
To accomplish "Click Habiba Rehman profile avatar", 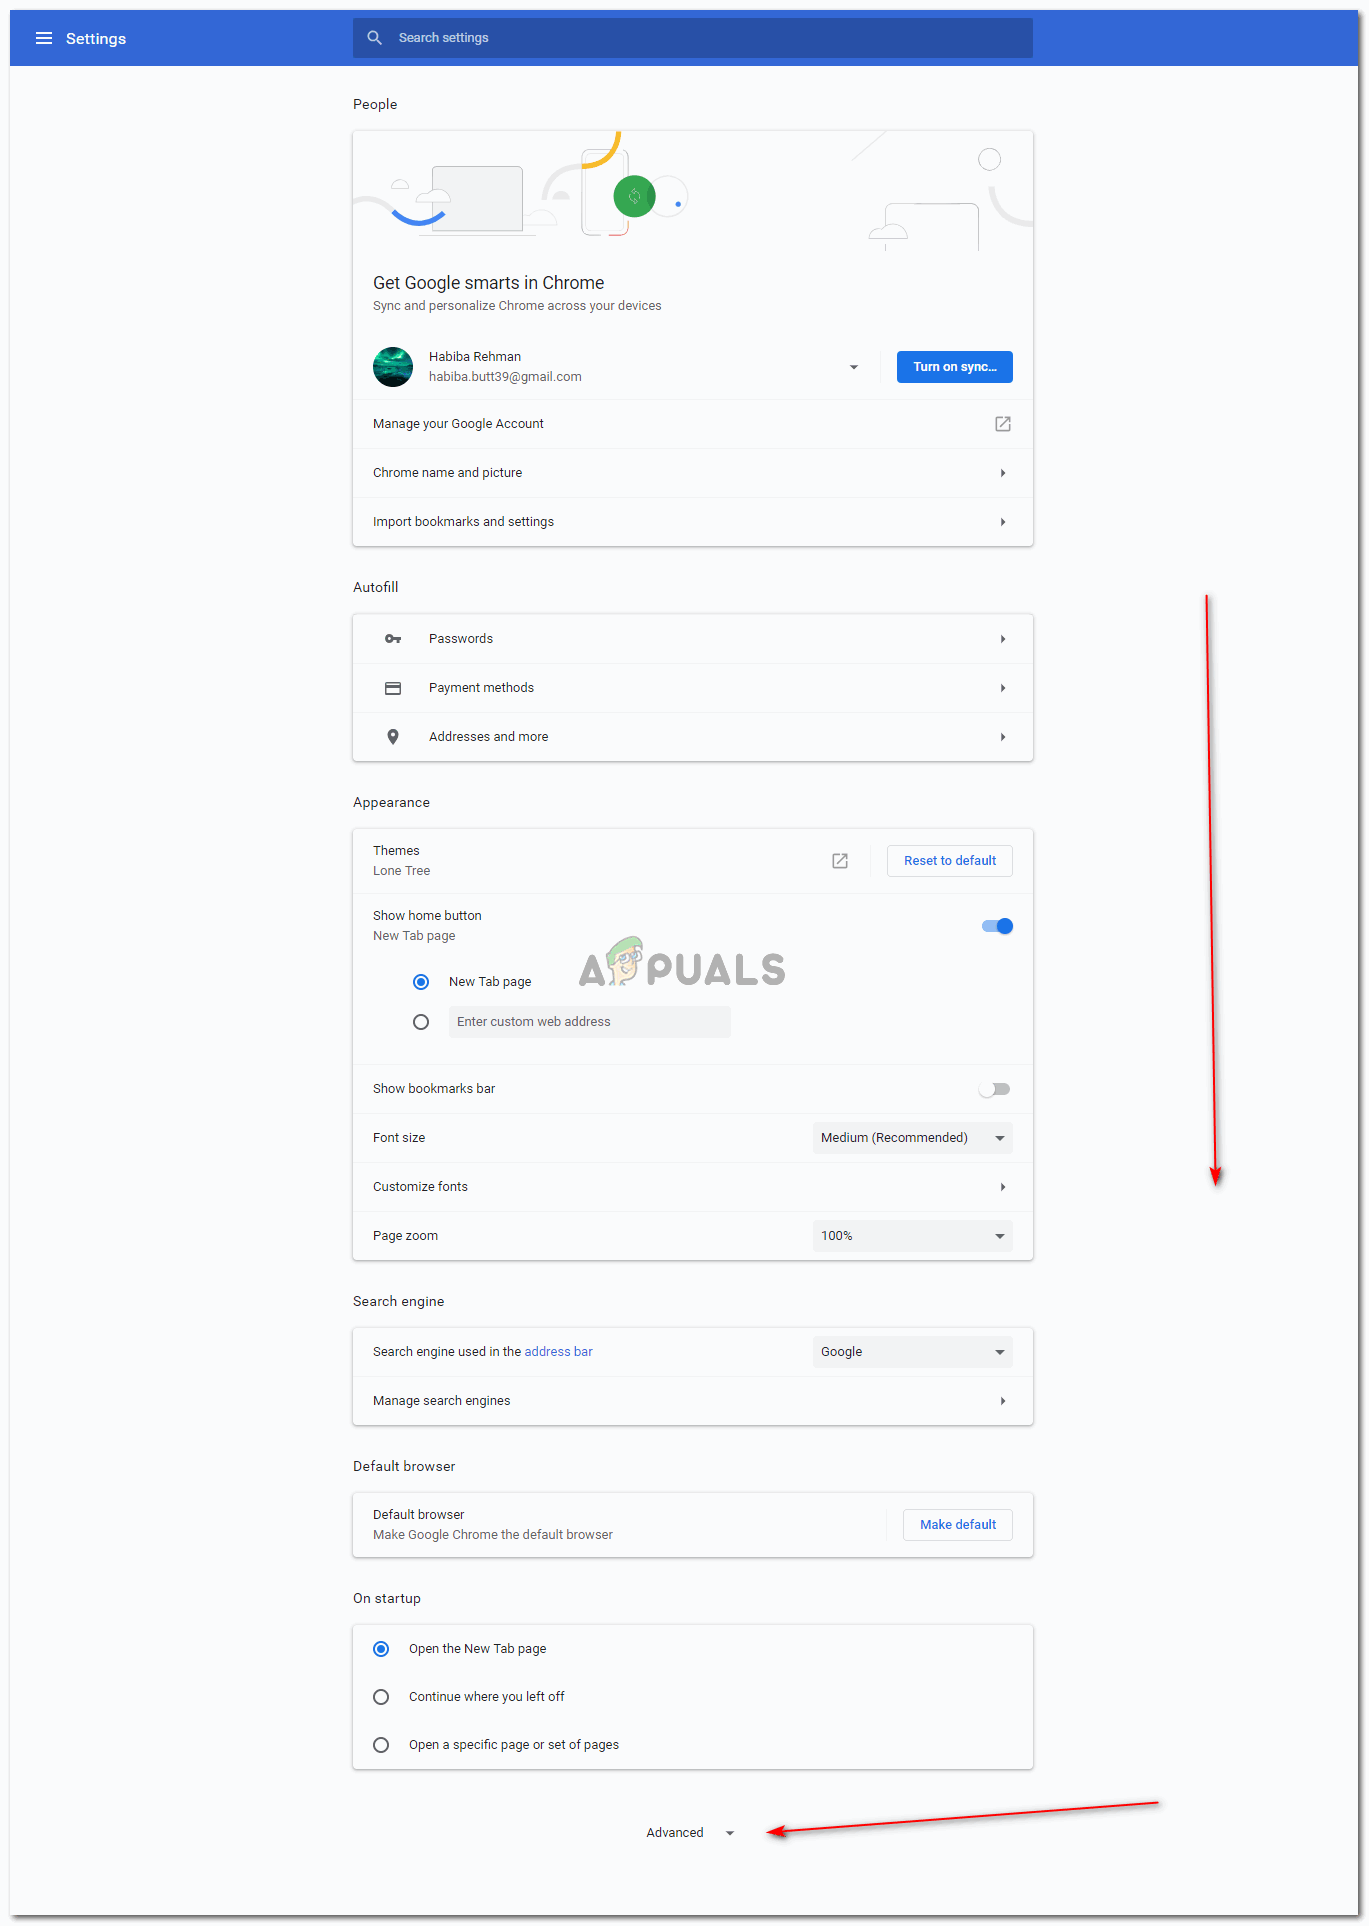I will (x=393, y=367).
